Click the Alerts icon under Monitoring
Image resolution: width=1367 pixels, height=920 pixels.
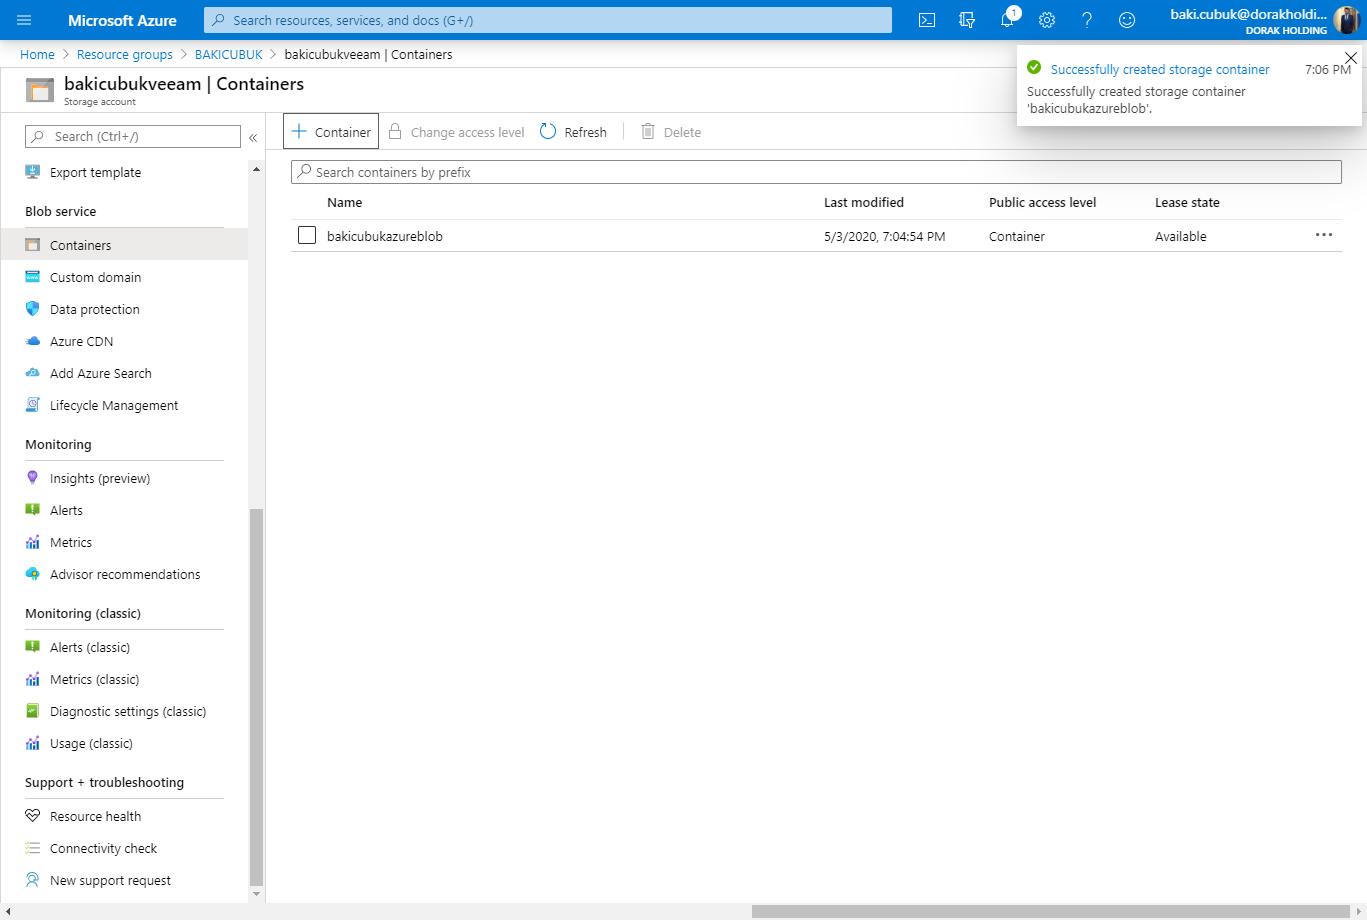33,510
